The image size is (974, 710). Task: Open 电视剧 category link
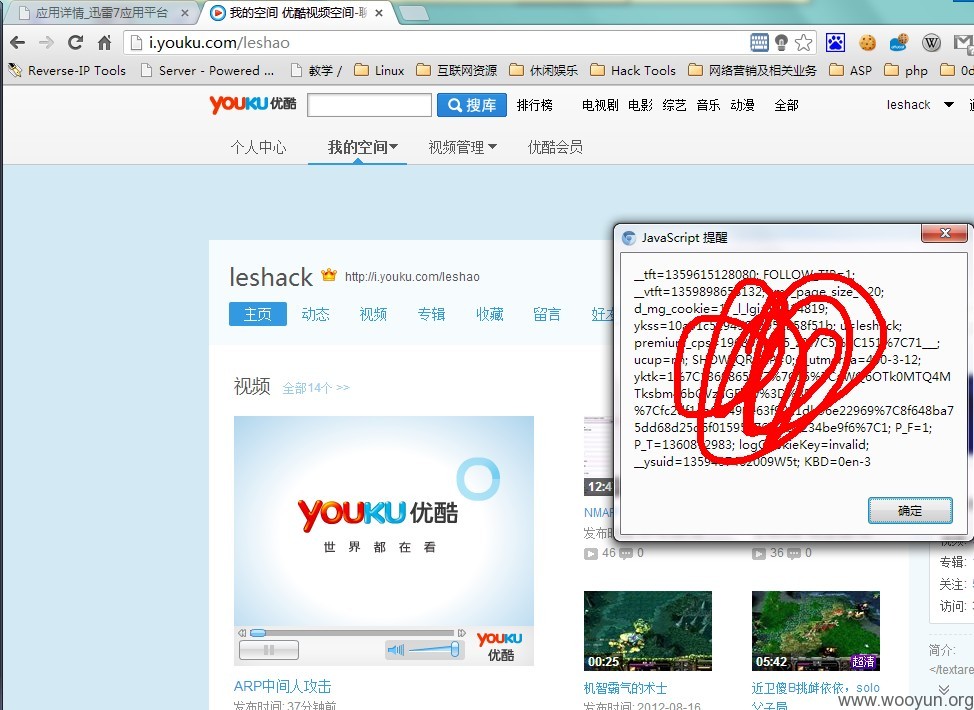[600, 105]
